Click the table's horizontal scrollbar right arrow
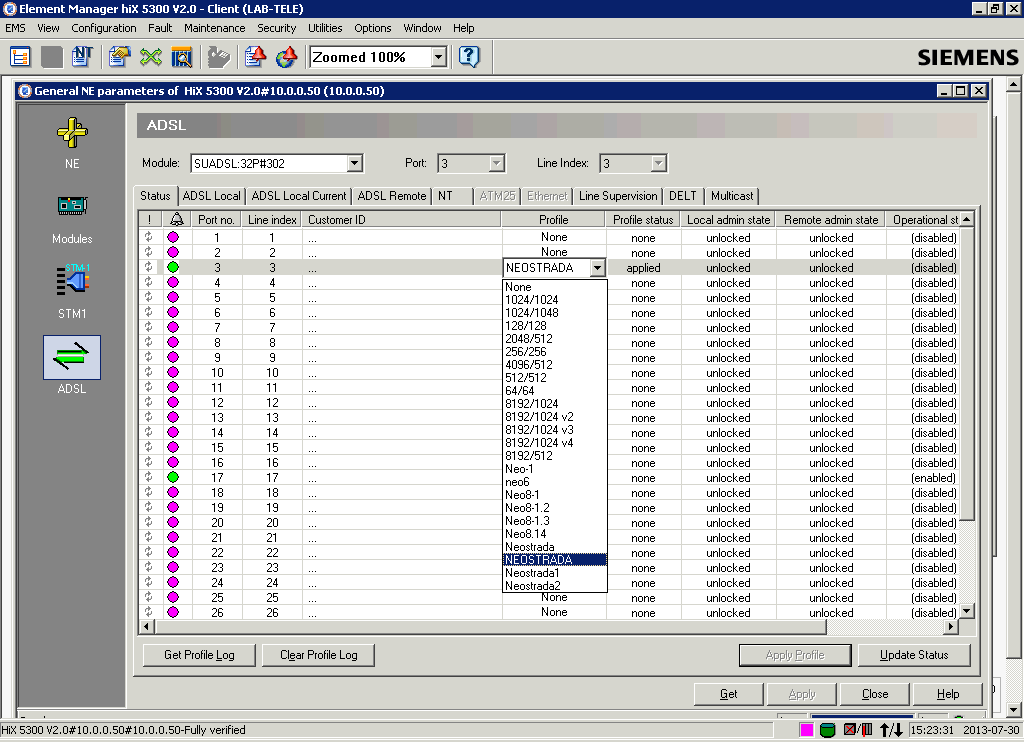 click(x=951, y=627)
